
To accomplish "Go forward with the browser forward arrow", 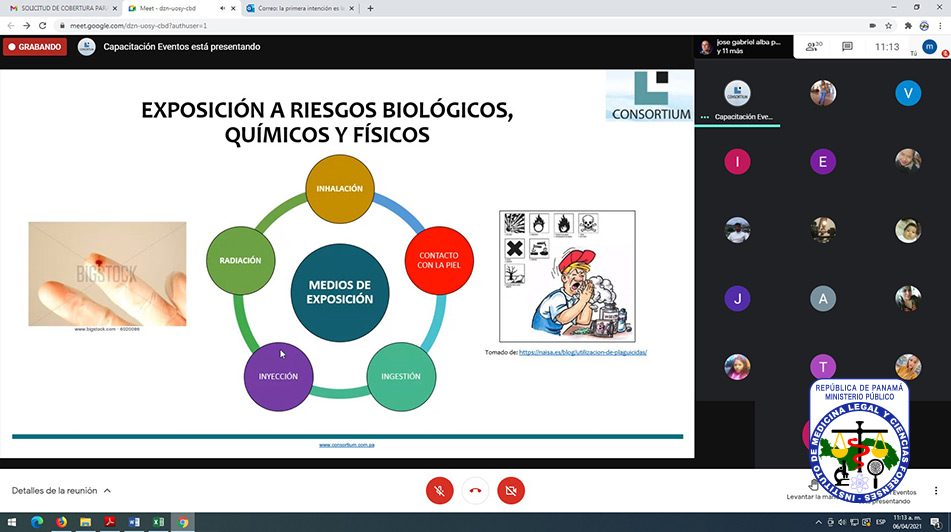I will tap(26, 25).
